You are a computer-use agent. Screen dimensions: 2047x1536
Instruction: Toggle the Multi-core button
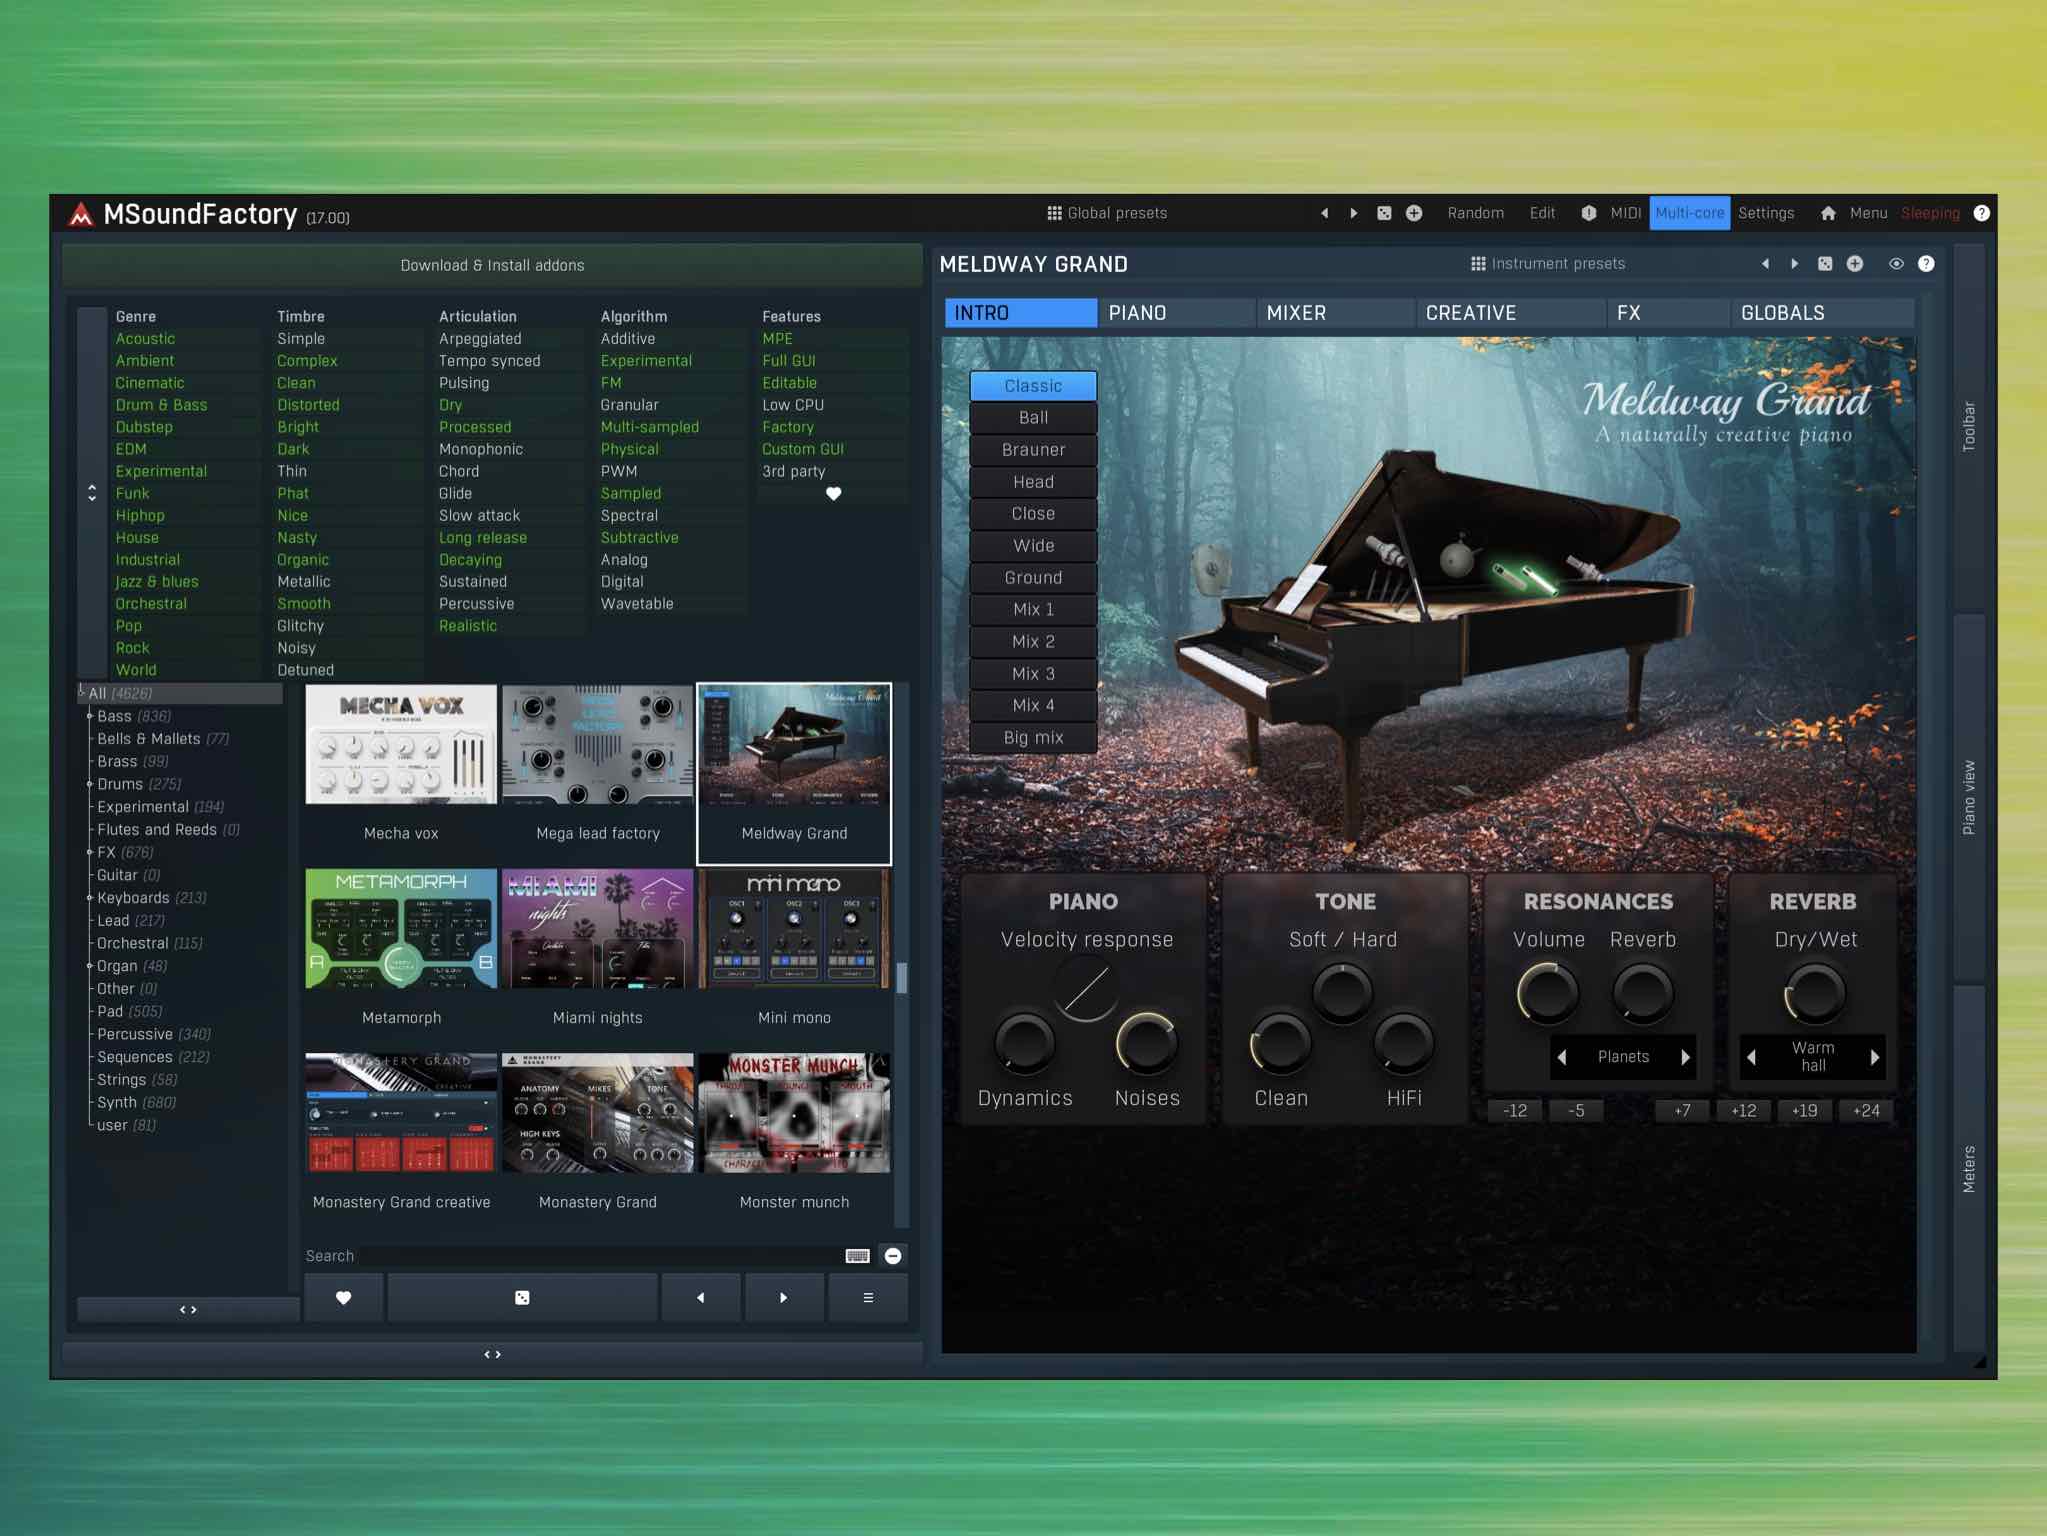1689,213
